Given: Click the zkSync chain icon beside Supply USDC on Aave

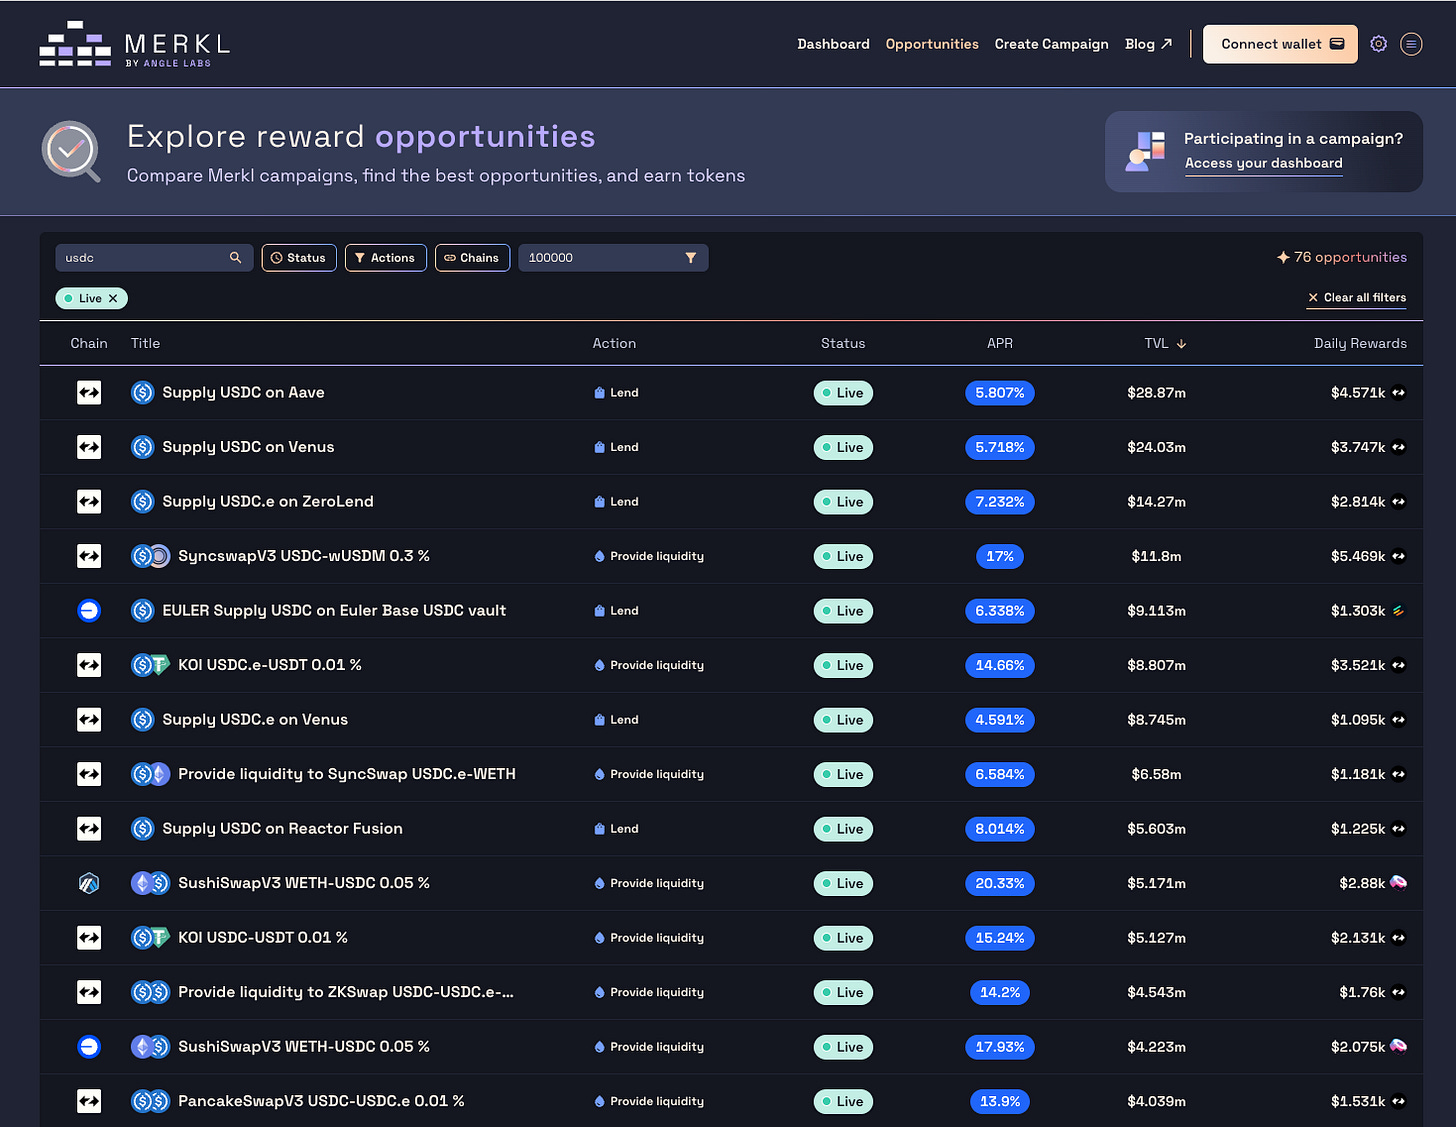Looking at the screenshot, I should click(x=88, y=392).
